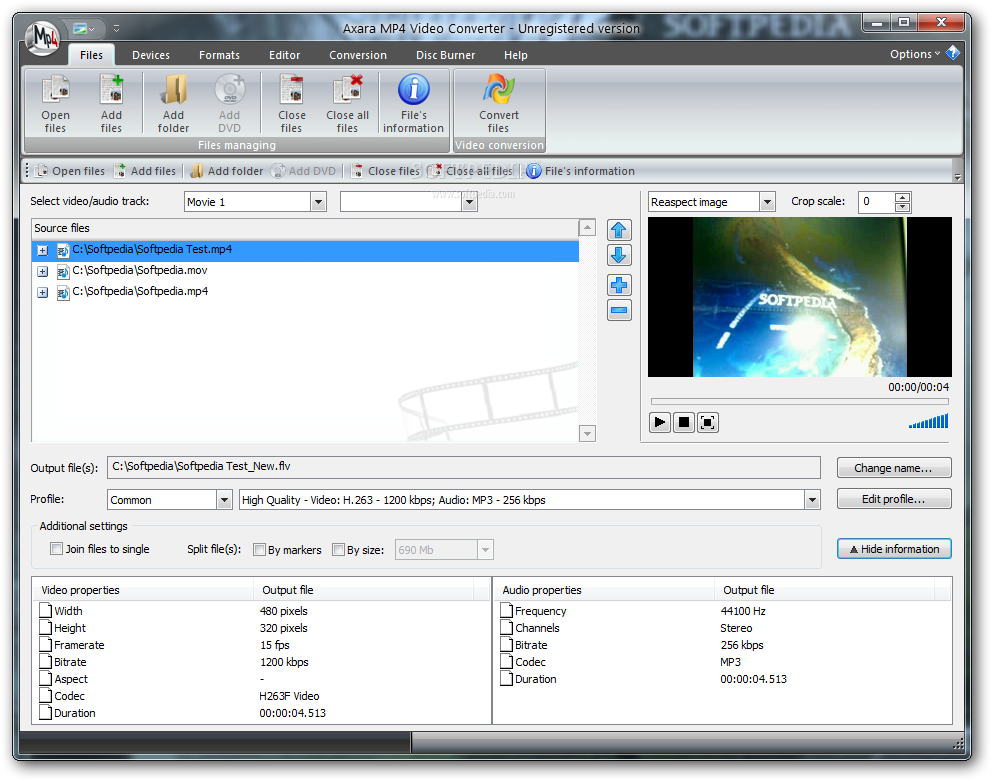Click the round MP4 application logo button
Viewport: 992px width, 781px height.
43,38
